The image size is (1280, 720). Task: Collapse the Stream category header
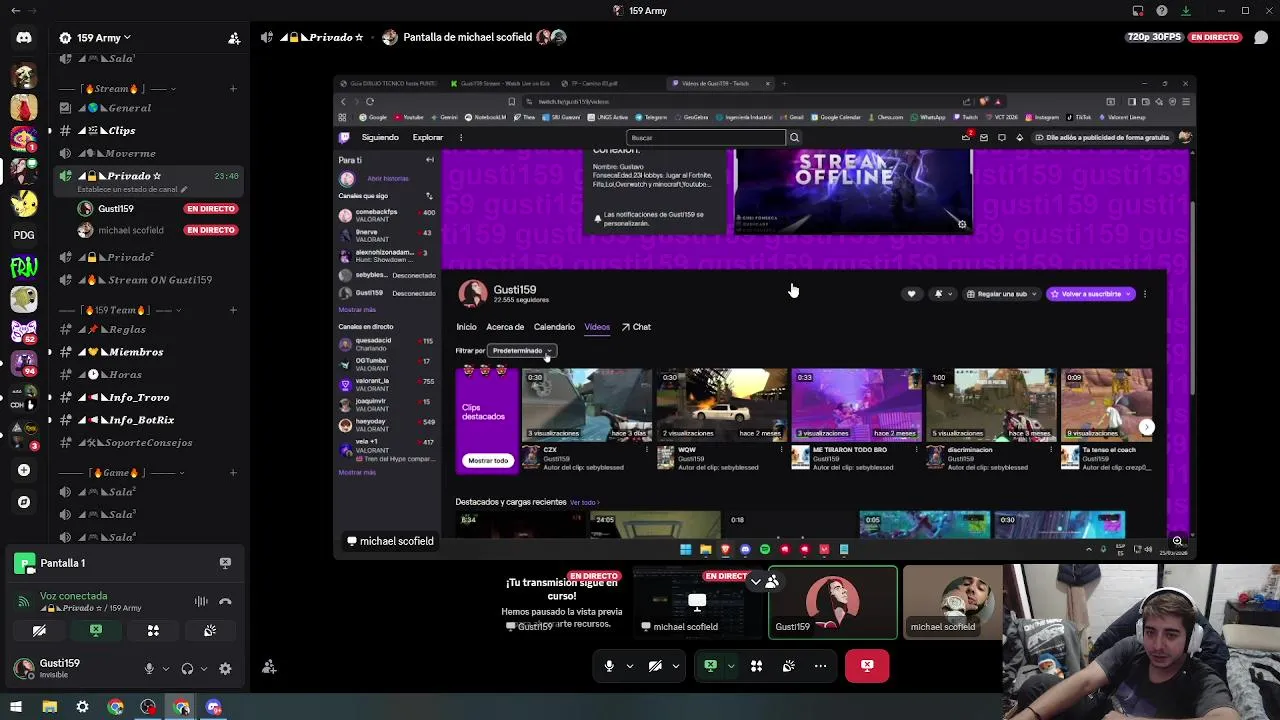[116, 89]
